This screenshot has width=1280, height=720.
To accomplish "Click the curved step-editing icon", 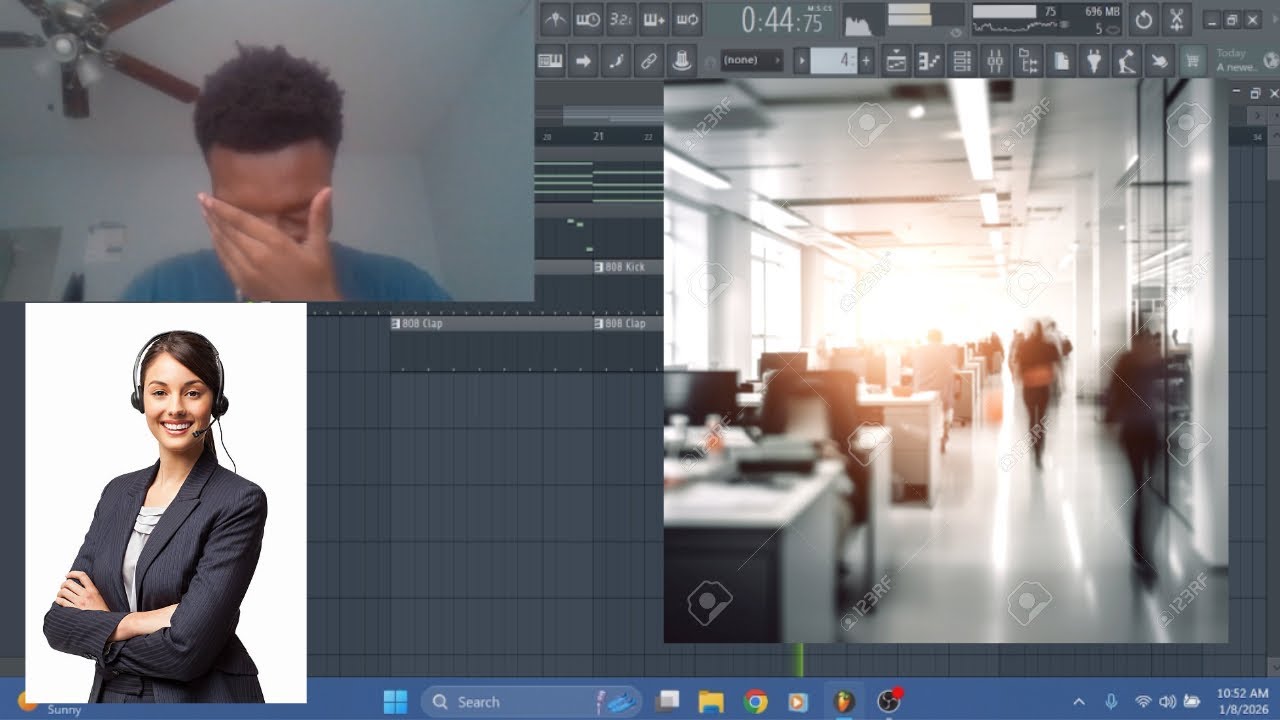I will [616, 61].
